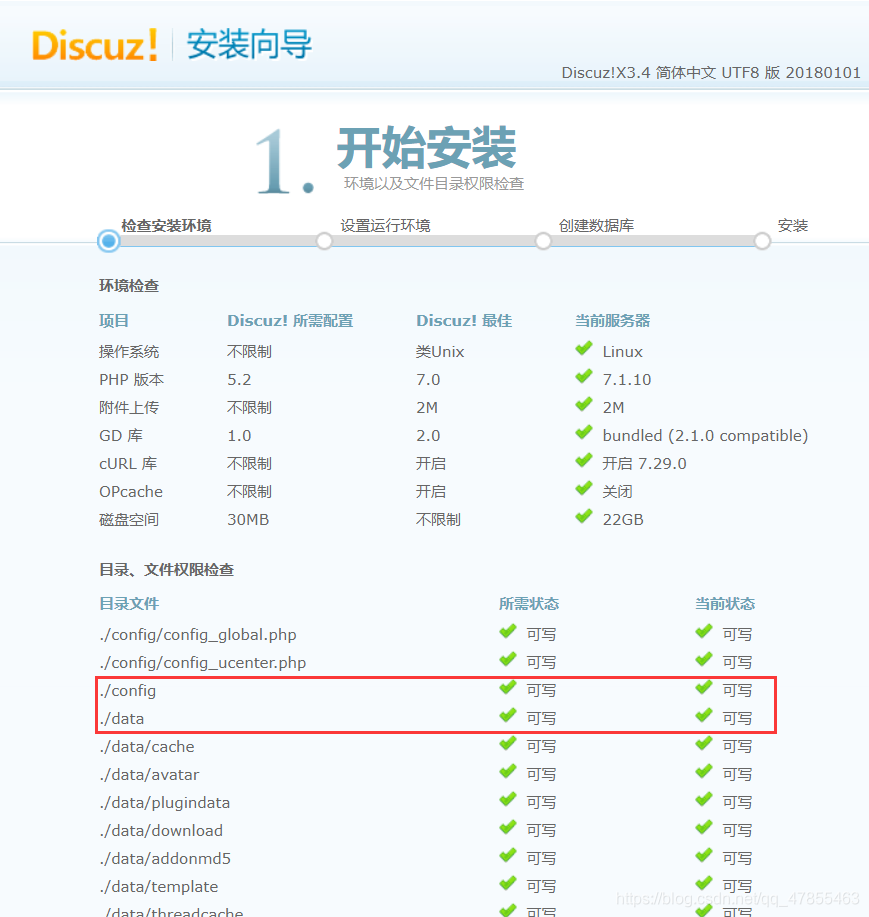Select the 检查安装环境 step marker
869x917 pixels.
[109, 241]
